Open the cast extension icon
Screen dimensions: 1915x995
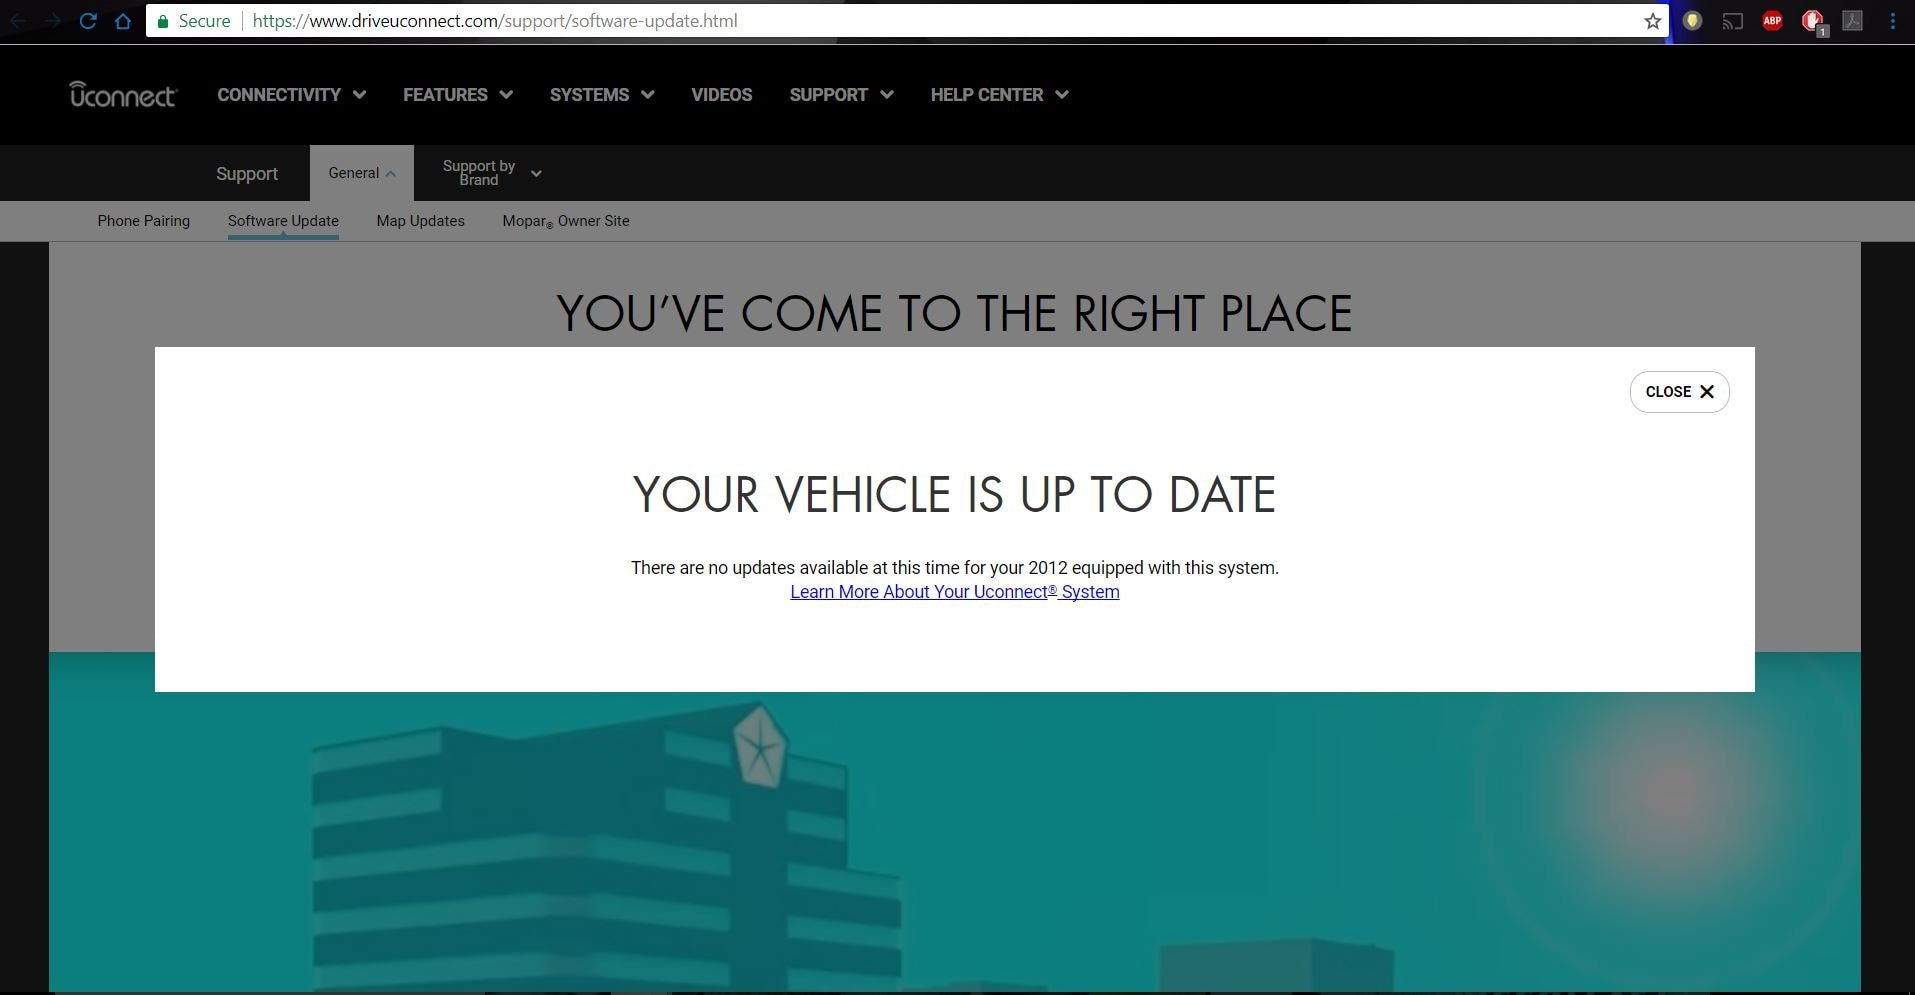point(1732,21)
